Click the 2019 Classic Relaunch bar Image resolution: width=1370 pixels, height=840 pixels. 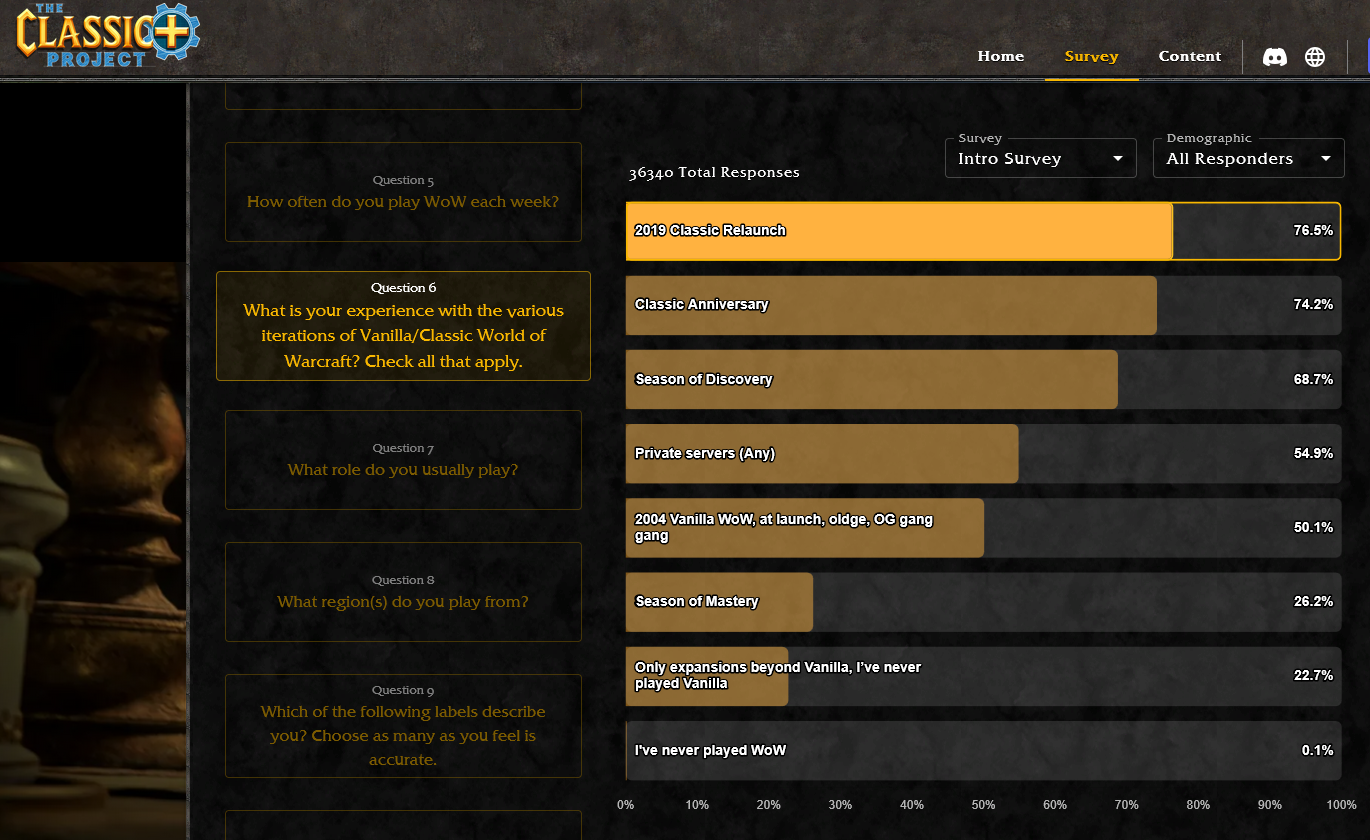983,231
